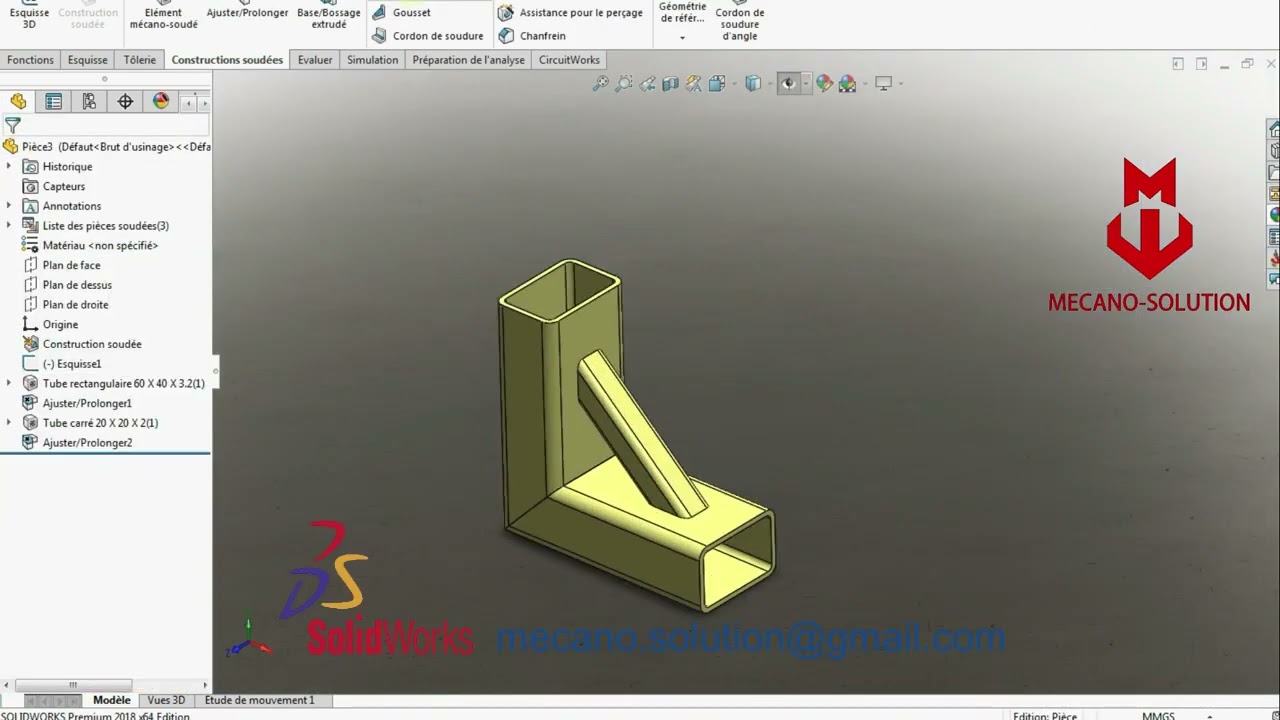1280x720 pixels.
Task: Expand Liste des pièces soudées(3) node
Action: [x=9, y=225]
